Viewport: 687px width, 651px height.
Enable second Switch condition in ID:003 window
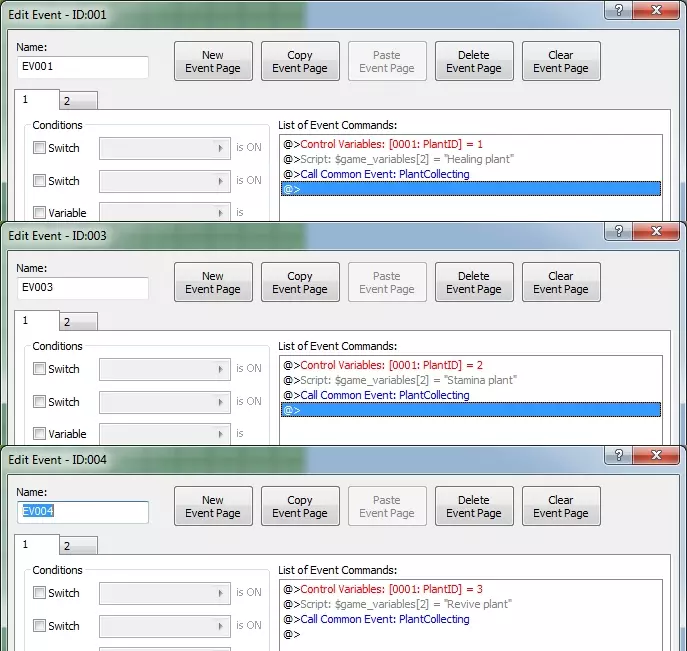point(39,402)
